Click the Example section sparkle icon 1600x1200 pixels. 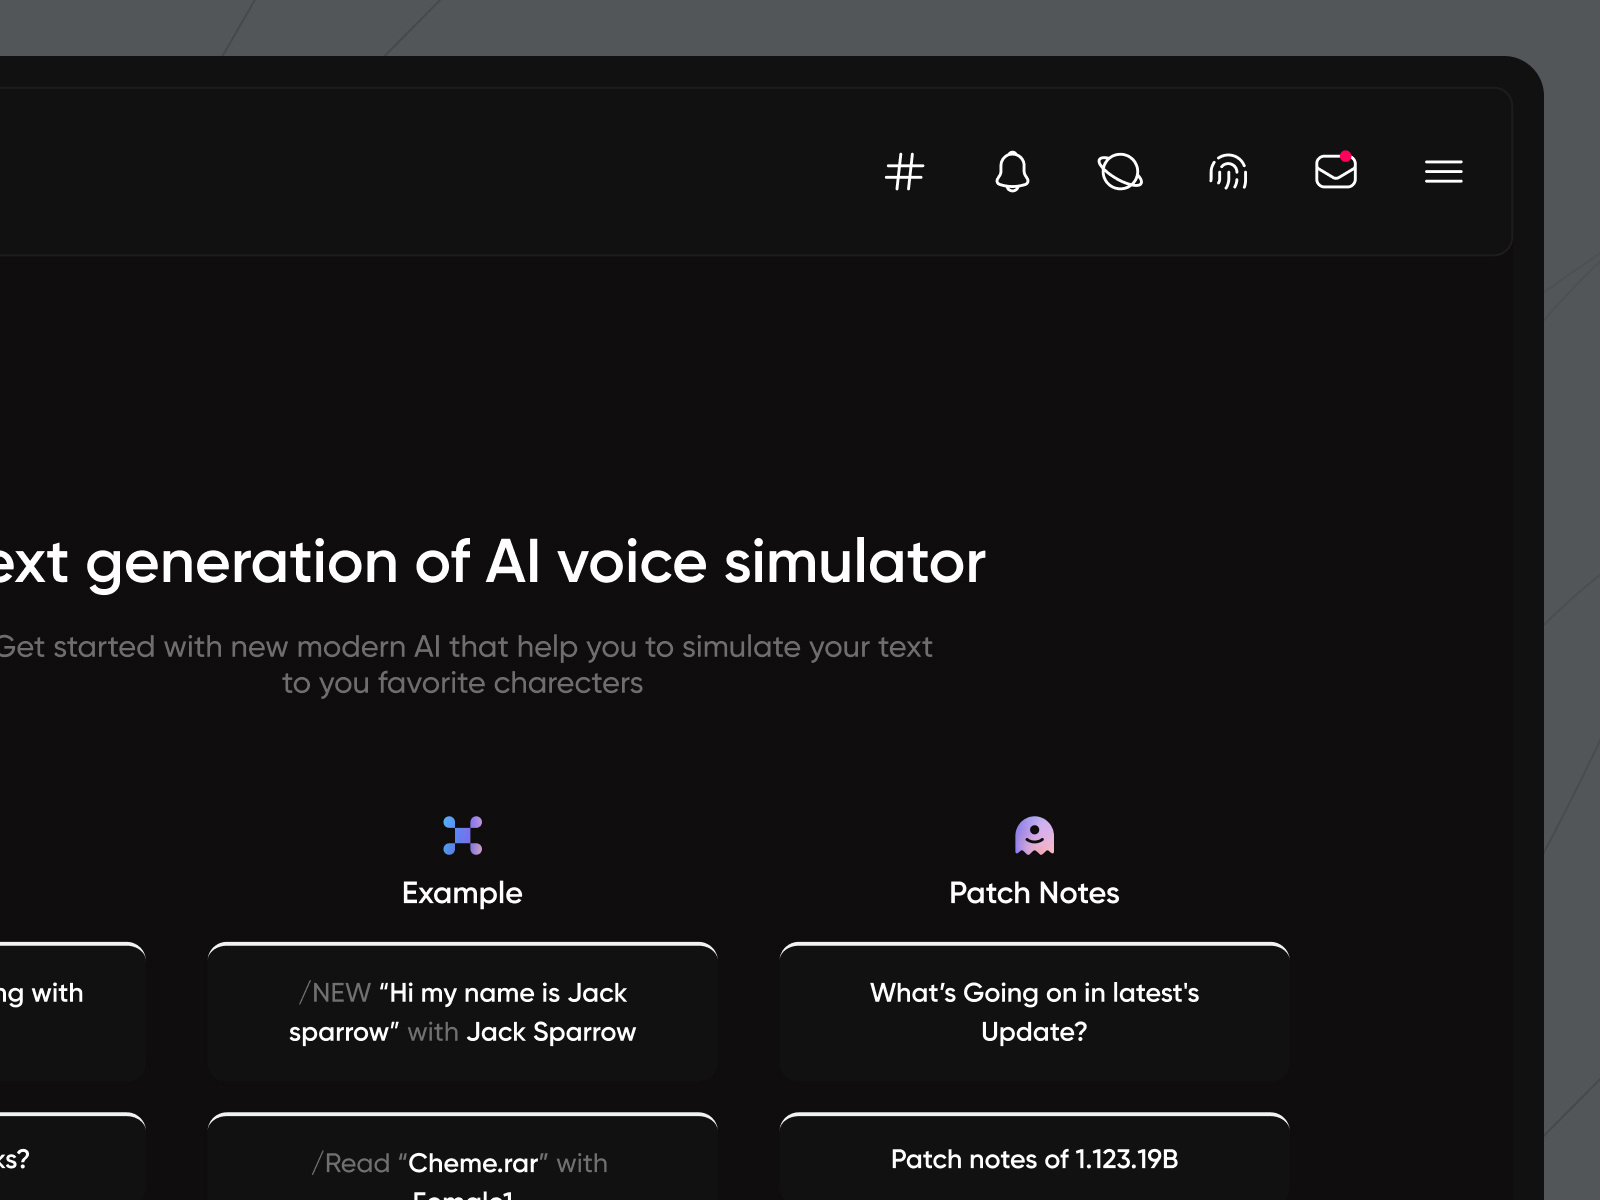click(x=462, y=836)
